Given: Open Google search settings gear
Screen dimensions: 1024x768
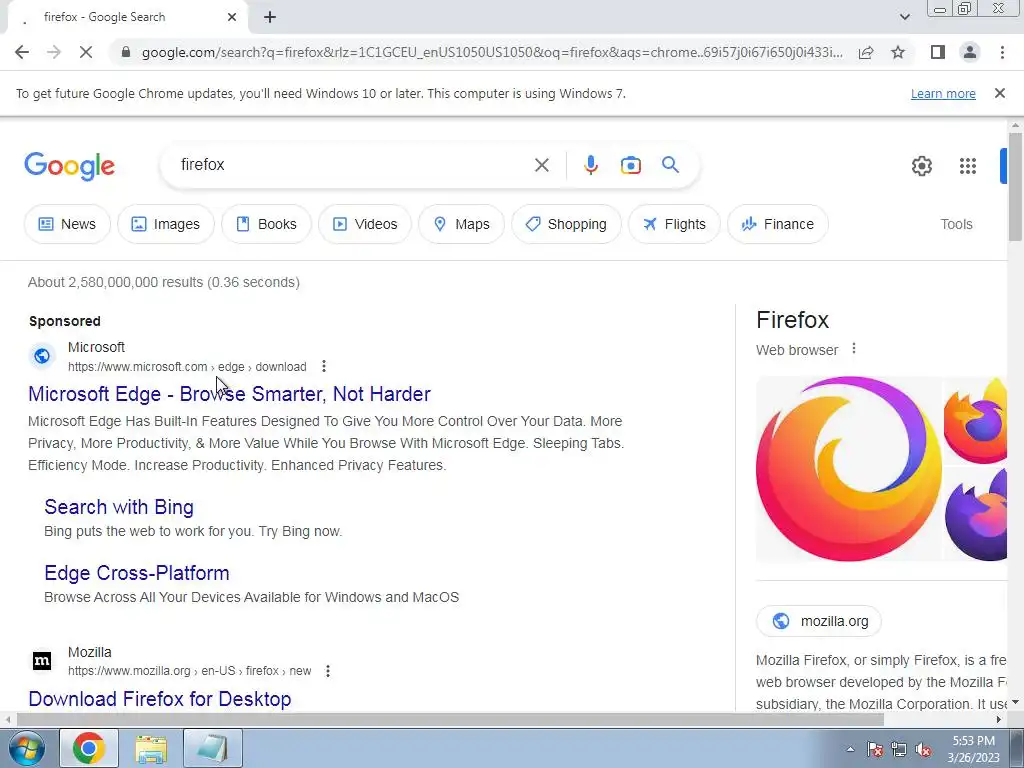Looking at the screenshot, I should pos(921,166).
